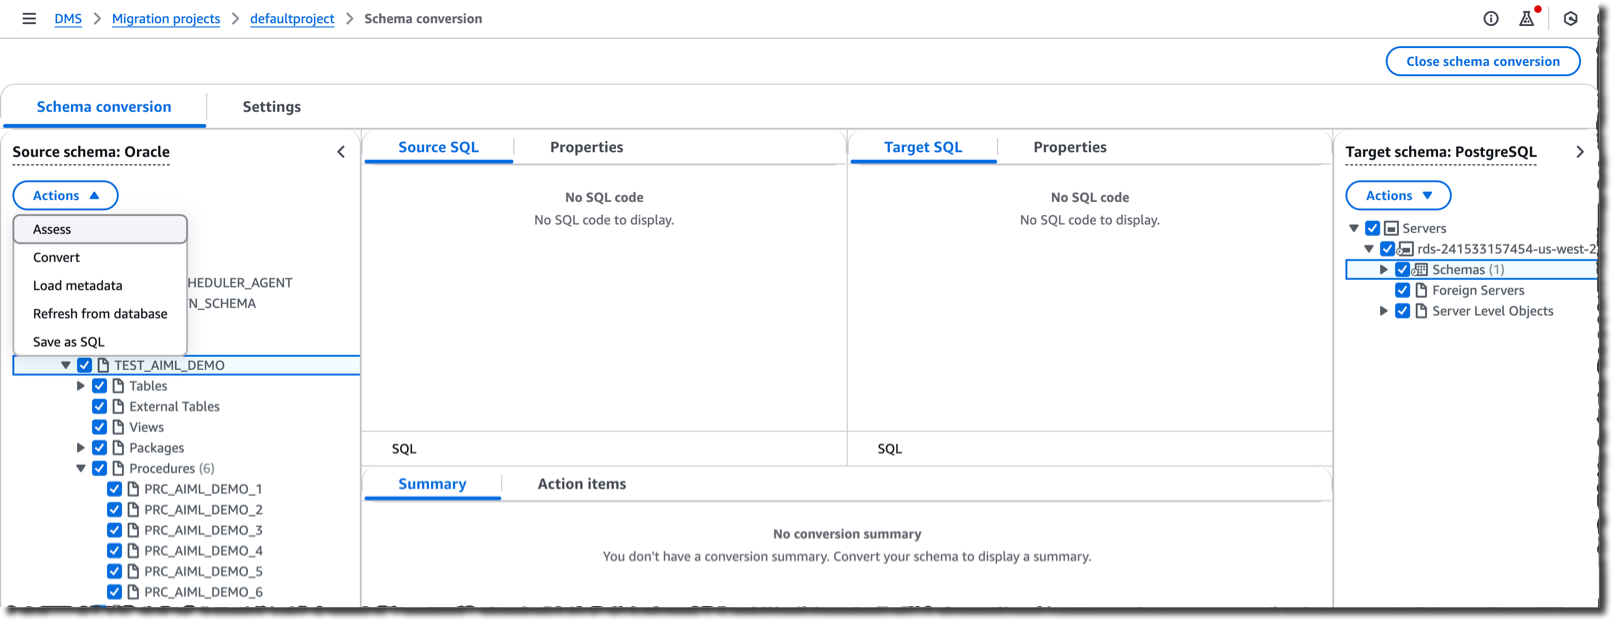Click the document icon beside Foreign Servers

(x=1419, y=289)
